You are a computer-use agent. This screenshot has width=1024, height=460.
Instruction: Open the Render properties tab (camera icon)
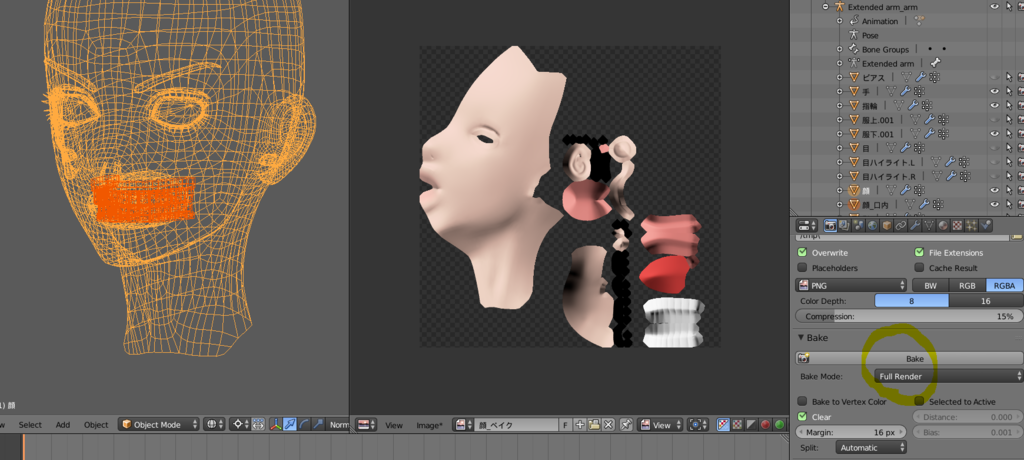click(x=830, y=225)
